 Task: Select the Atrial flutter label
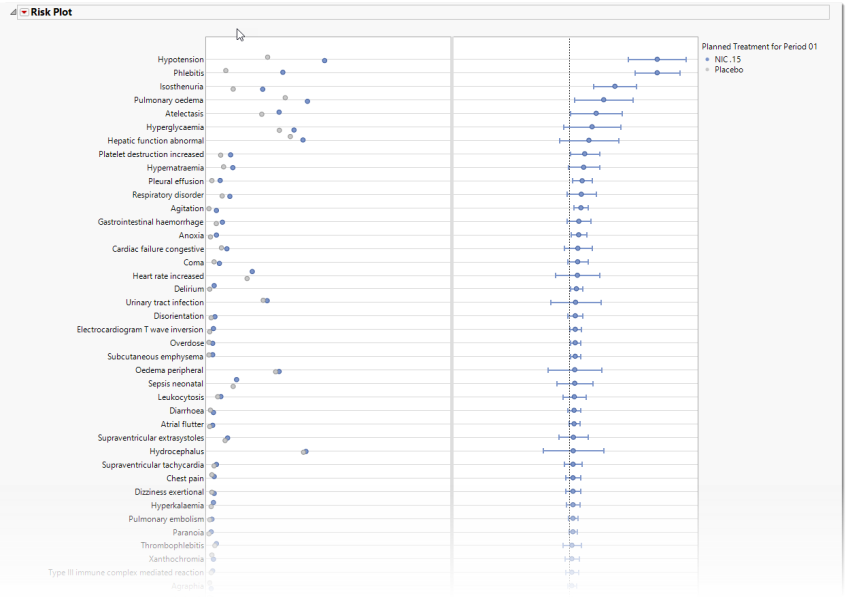tap(182, 424)
